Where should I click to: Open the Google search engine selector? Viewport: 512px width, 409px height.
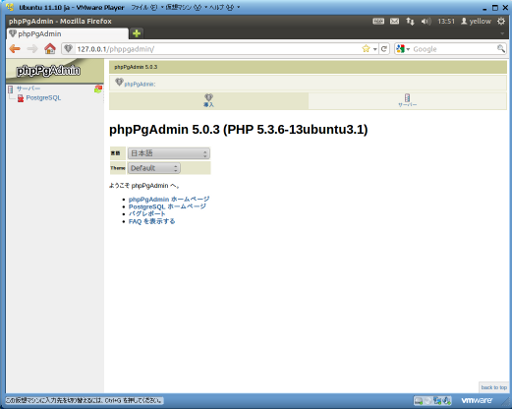tap(403, 49)
